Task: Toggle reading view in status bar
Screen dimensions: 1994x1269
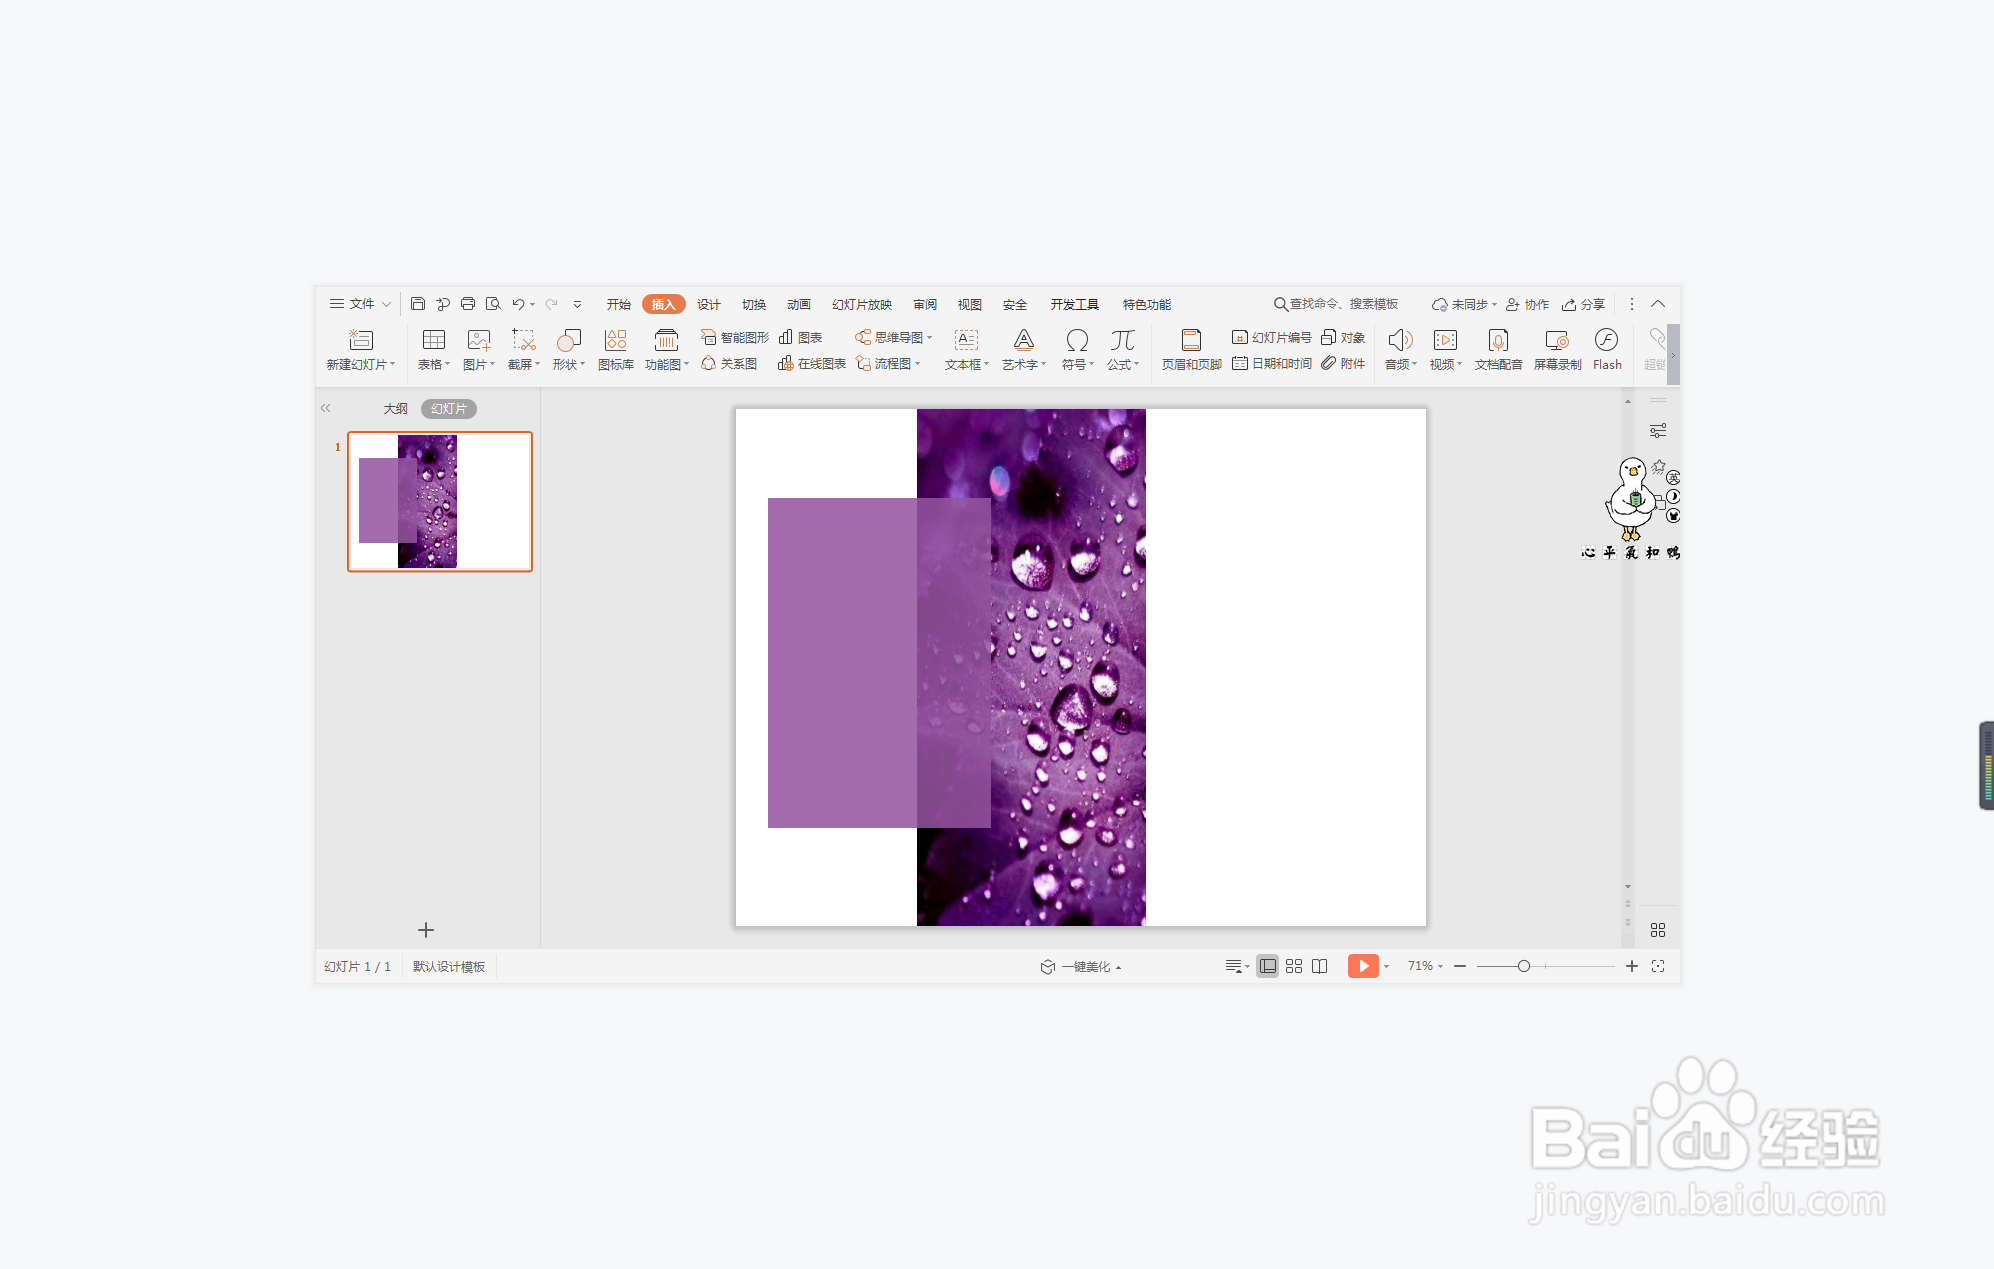Action: click(1320, 966)
